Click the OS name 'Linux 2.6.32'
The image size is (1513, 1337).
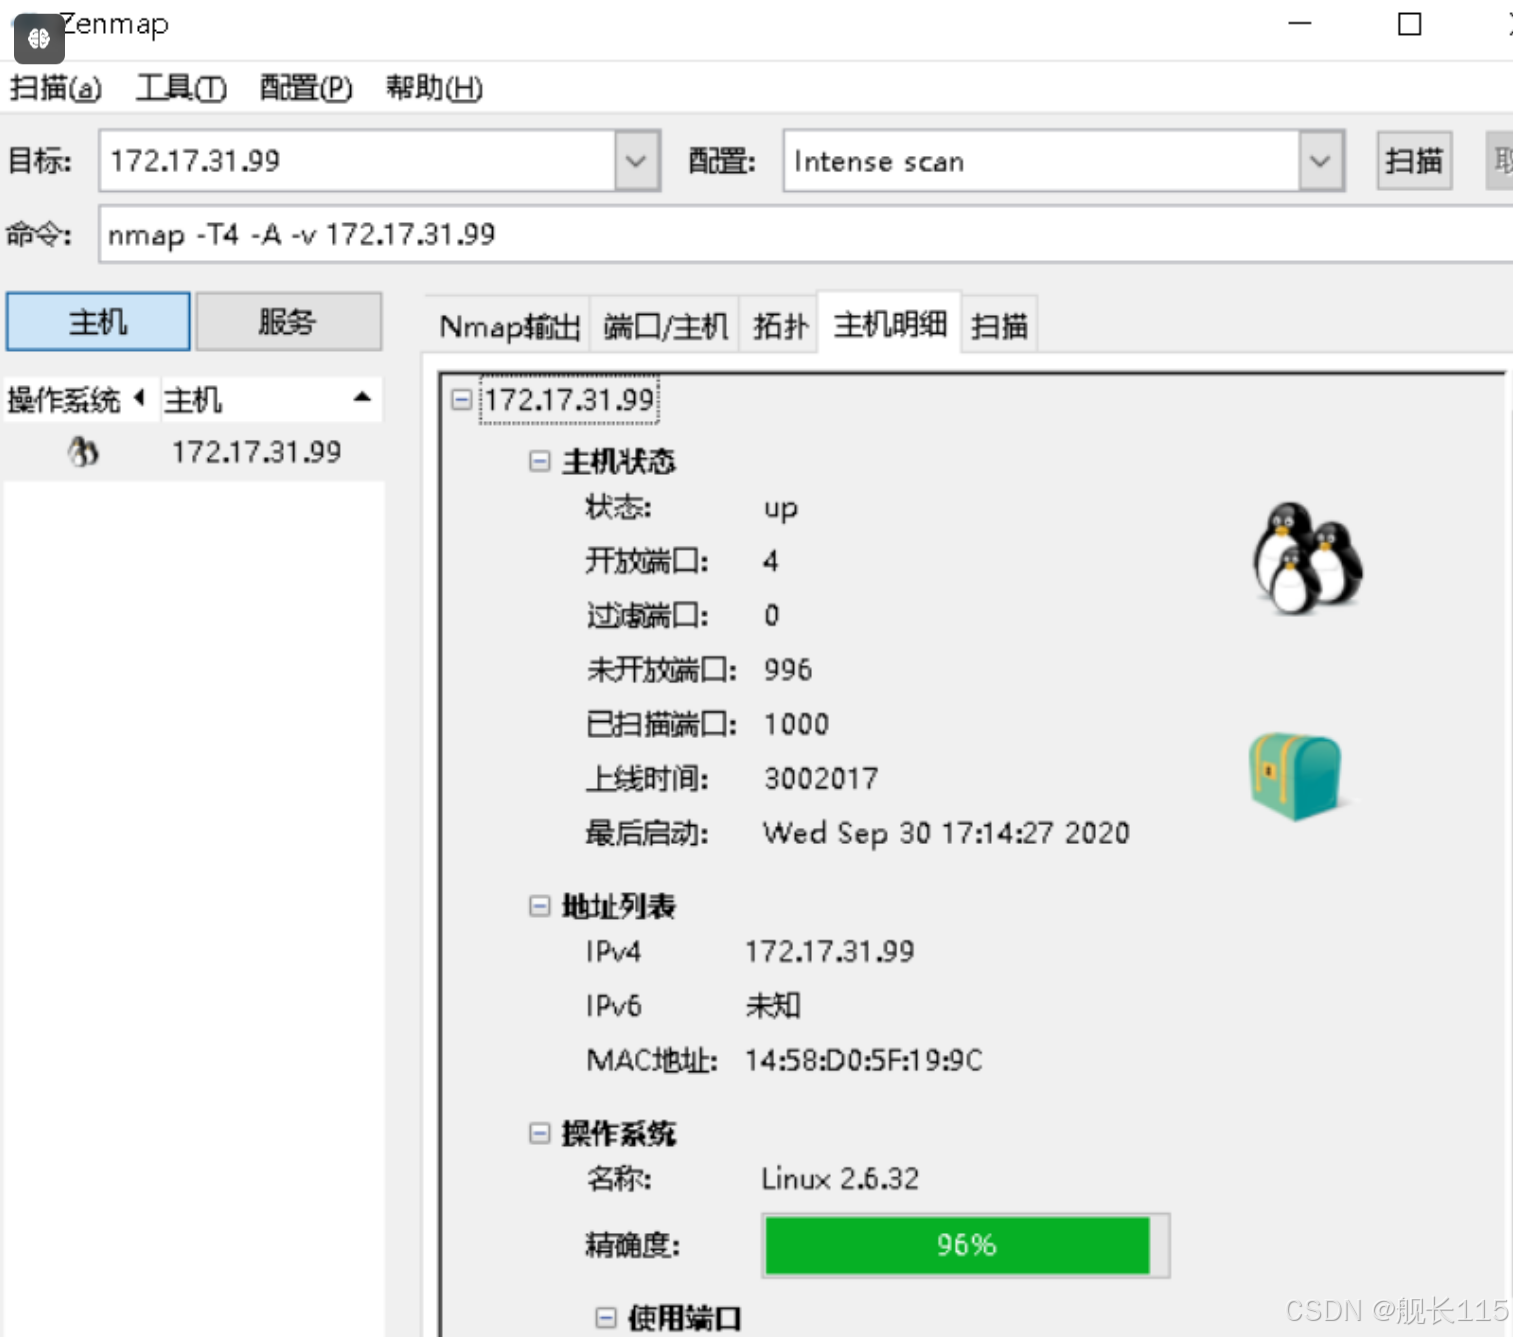tap(840, 1179)
